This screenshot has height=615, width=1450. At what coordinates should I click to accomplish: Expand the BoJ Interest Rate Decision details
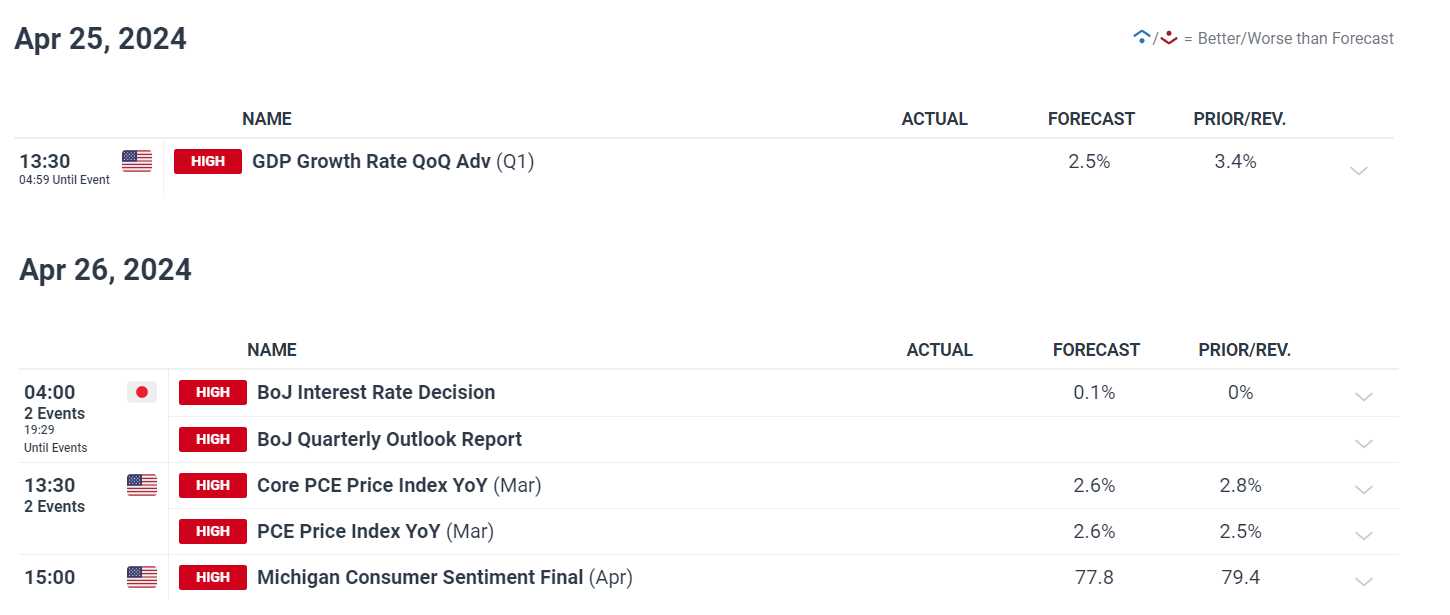(1363, 397)
